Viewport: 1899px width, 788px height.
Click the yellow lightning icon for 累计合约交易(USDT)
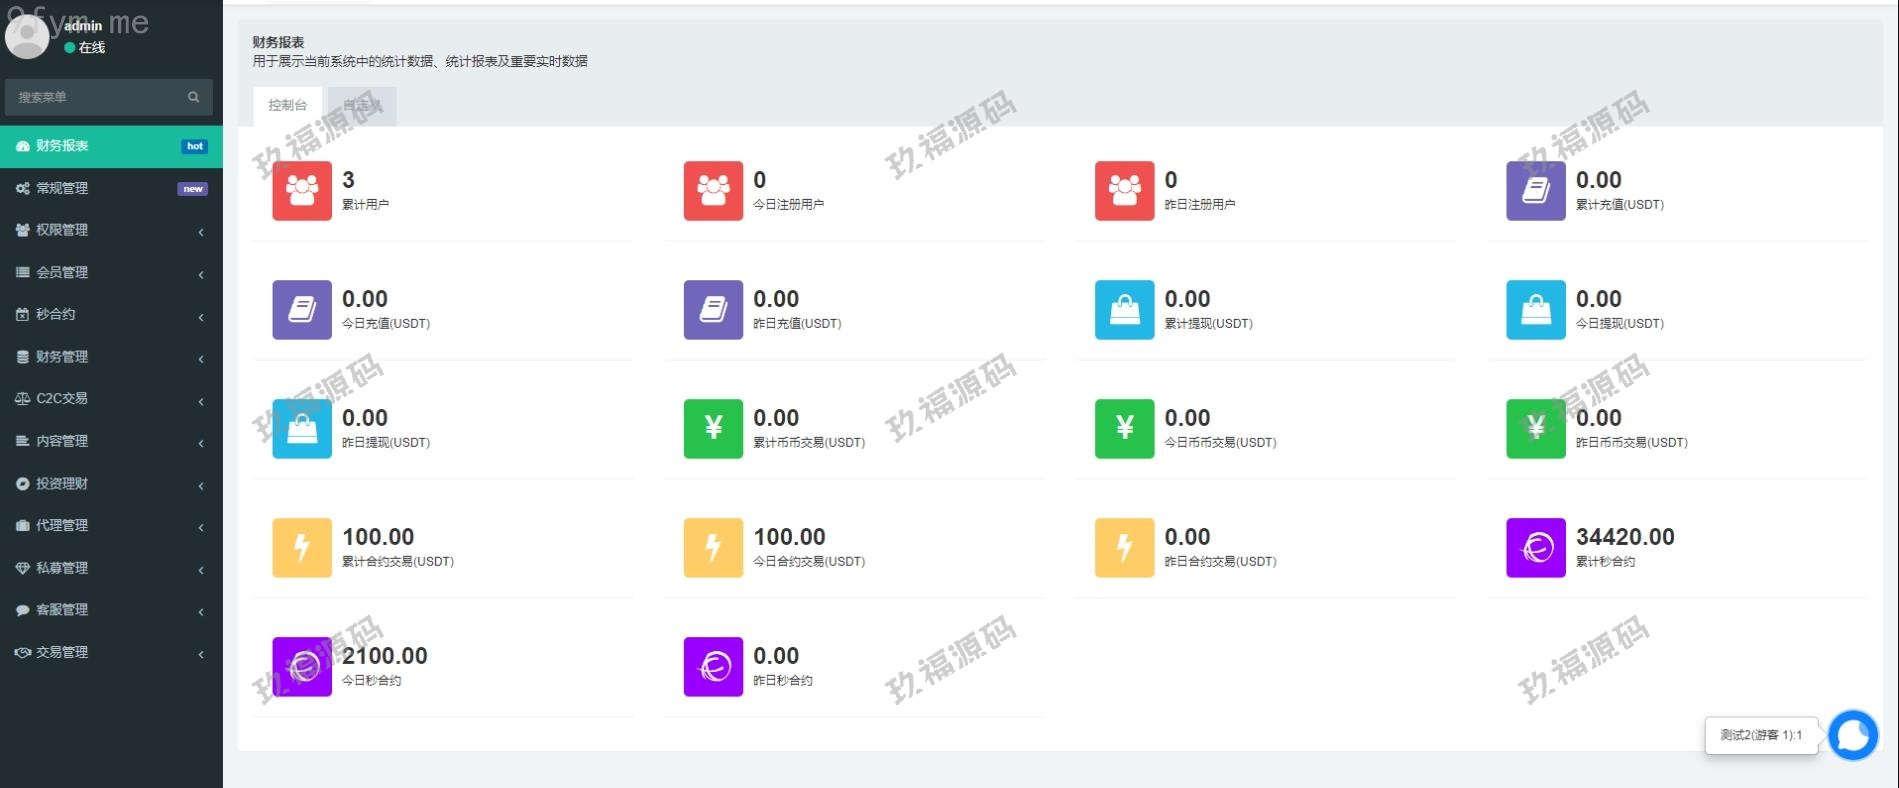pos(301,547)
